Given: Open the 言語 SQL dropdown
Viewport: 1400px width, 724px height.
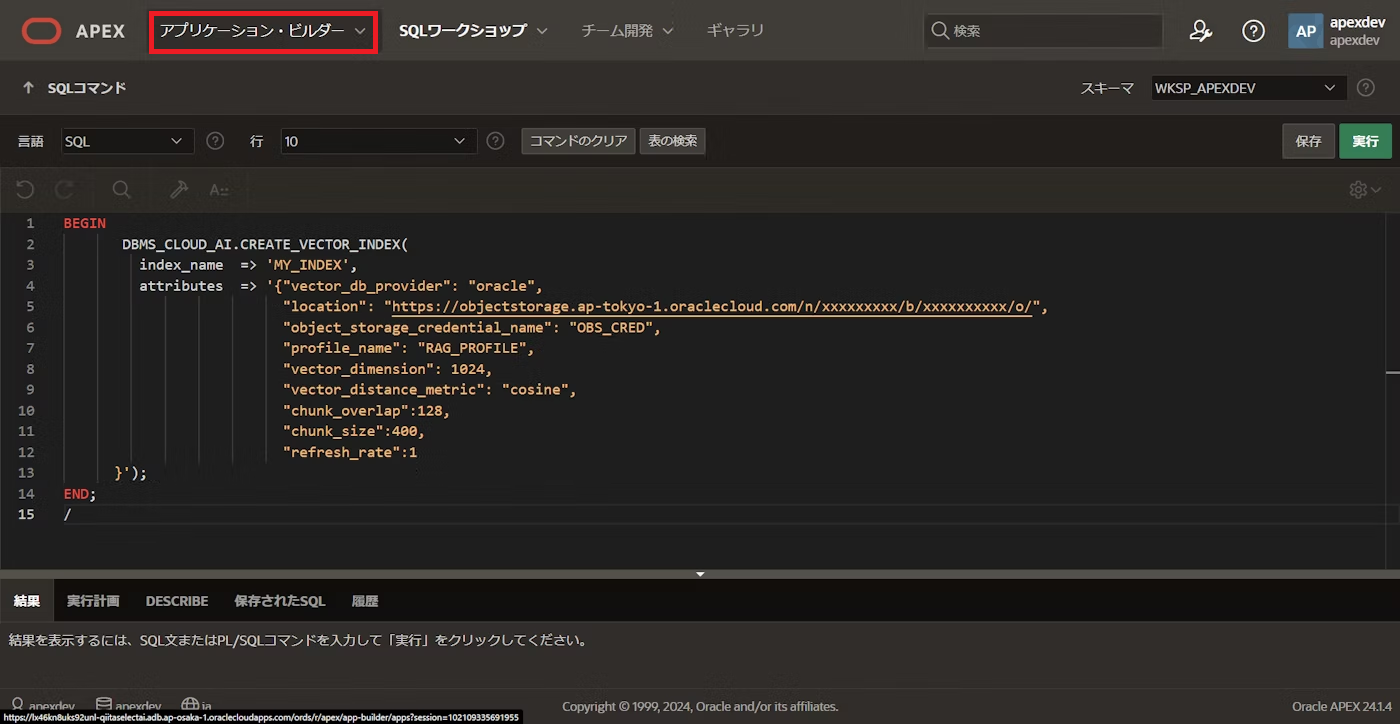Looking at the screenshot, I should tap(127, 141).
